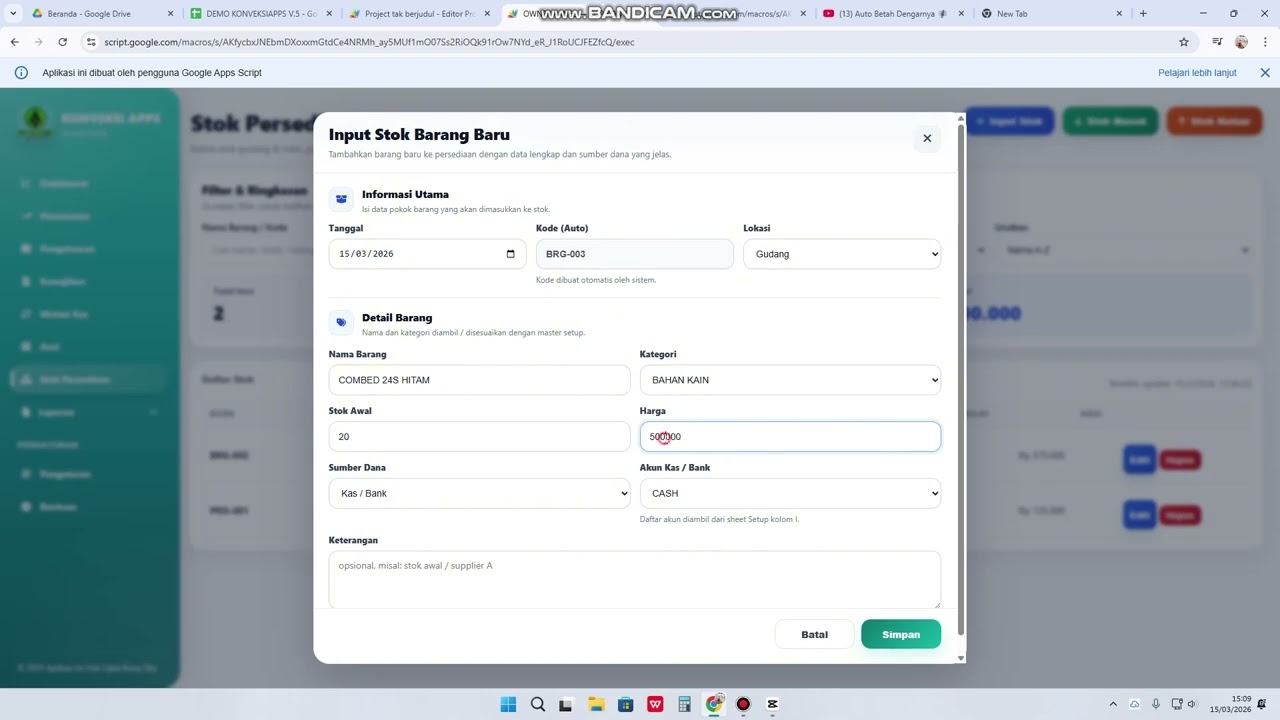
Task: Switch to DEMO KONVEKSIAPPS V.5 tab
Action: tap(260, 14)
